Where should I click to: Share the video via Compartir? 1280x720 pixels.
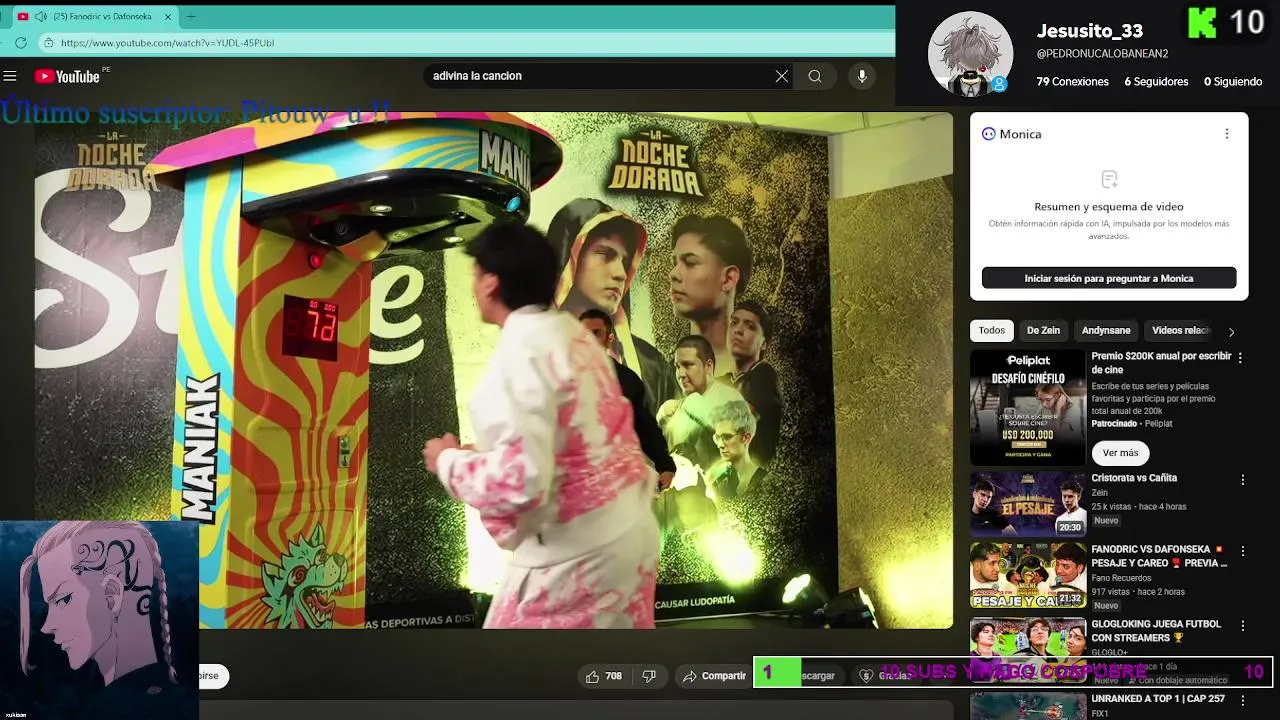(x=715, y=676)
